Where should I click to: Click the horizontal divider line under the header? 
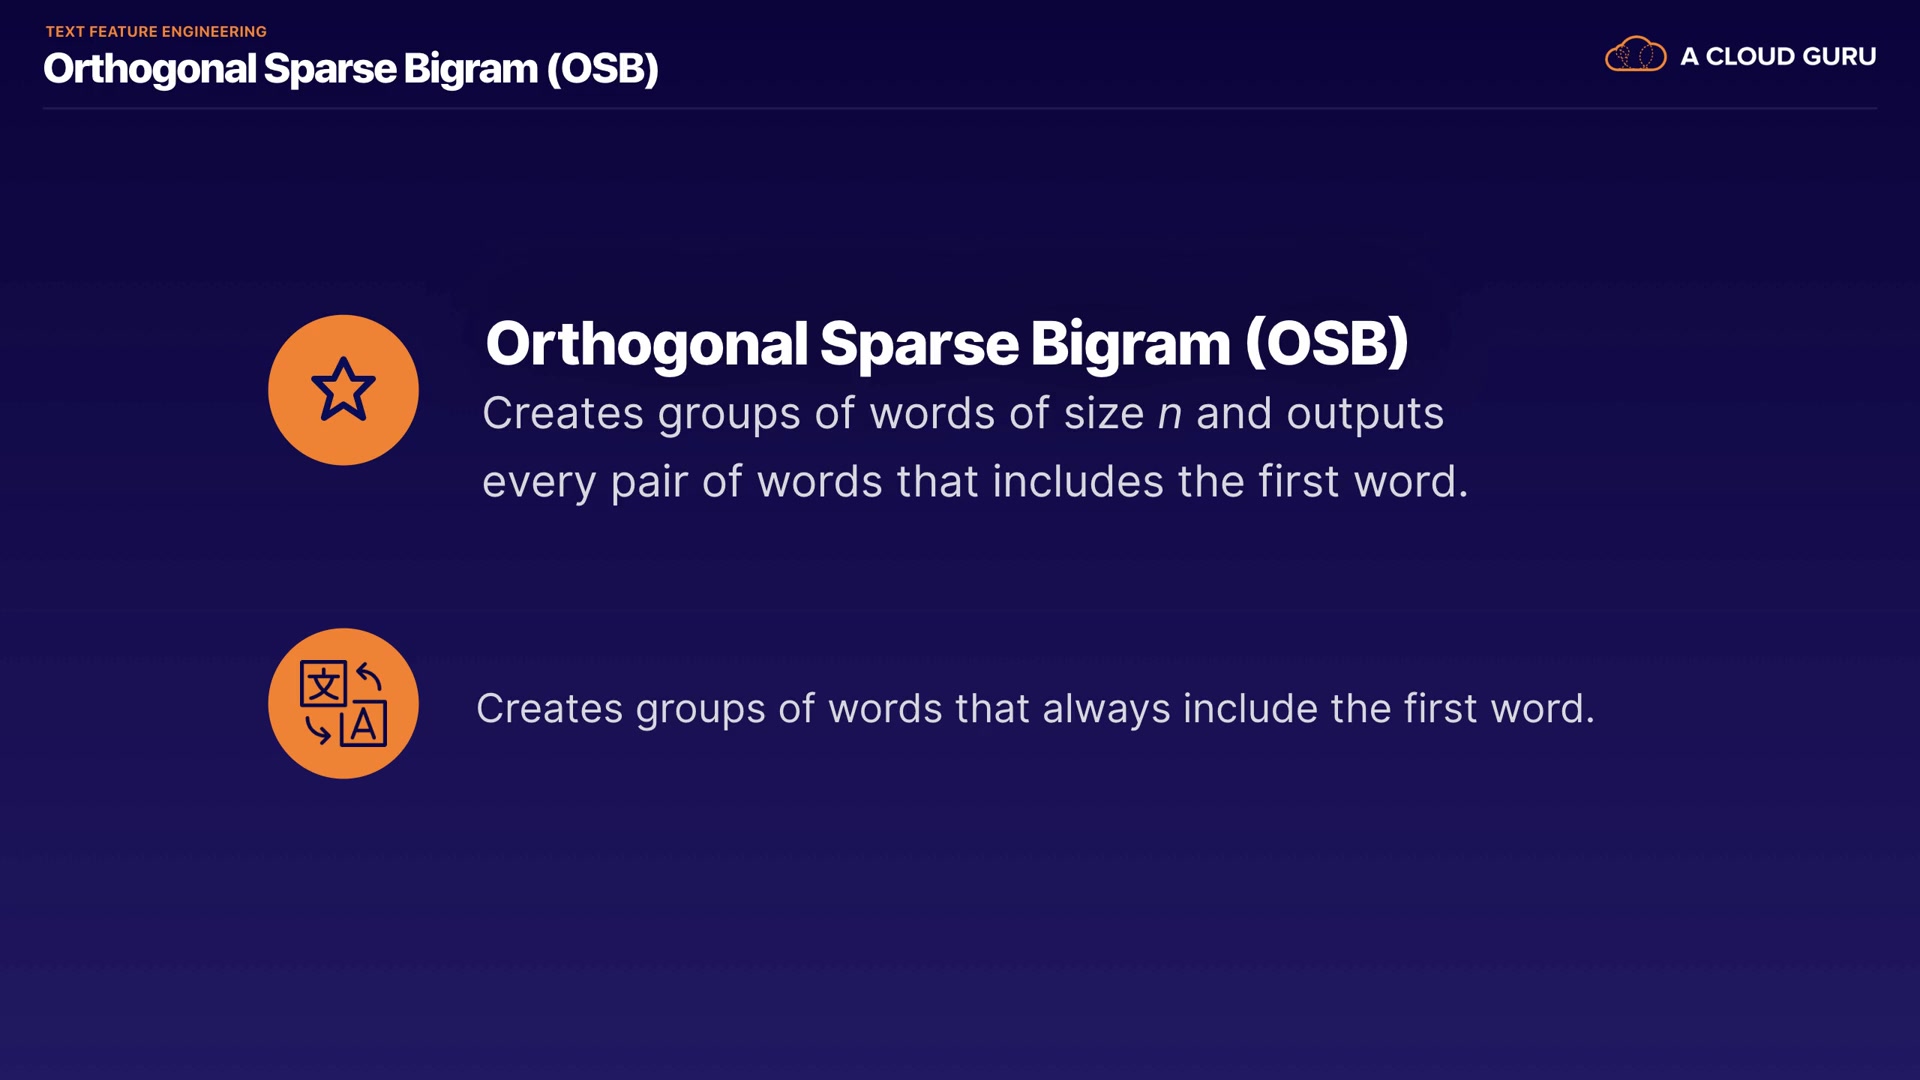click(960, 108)
